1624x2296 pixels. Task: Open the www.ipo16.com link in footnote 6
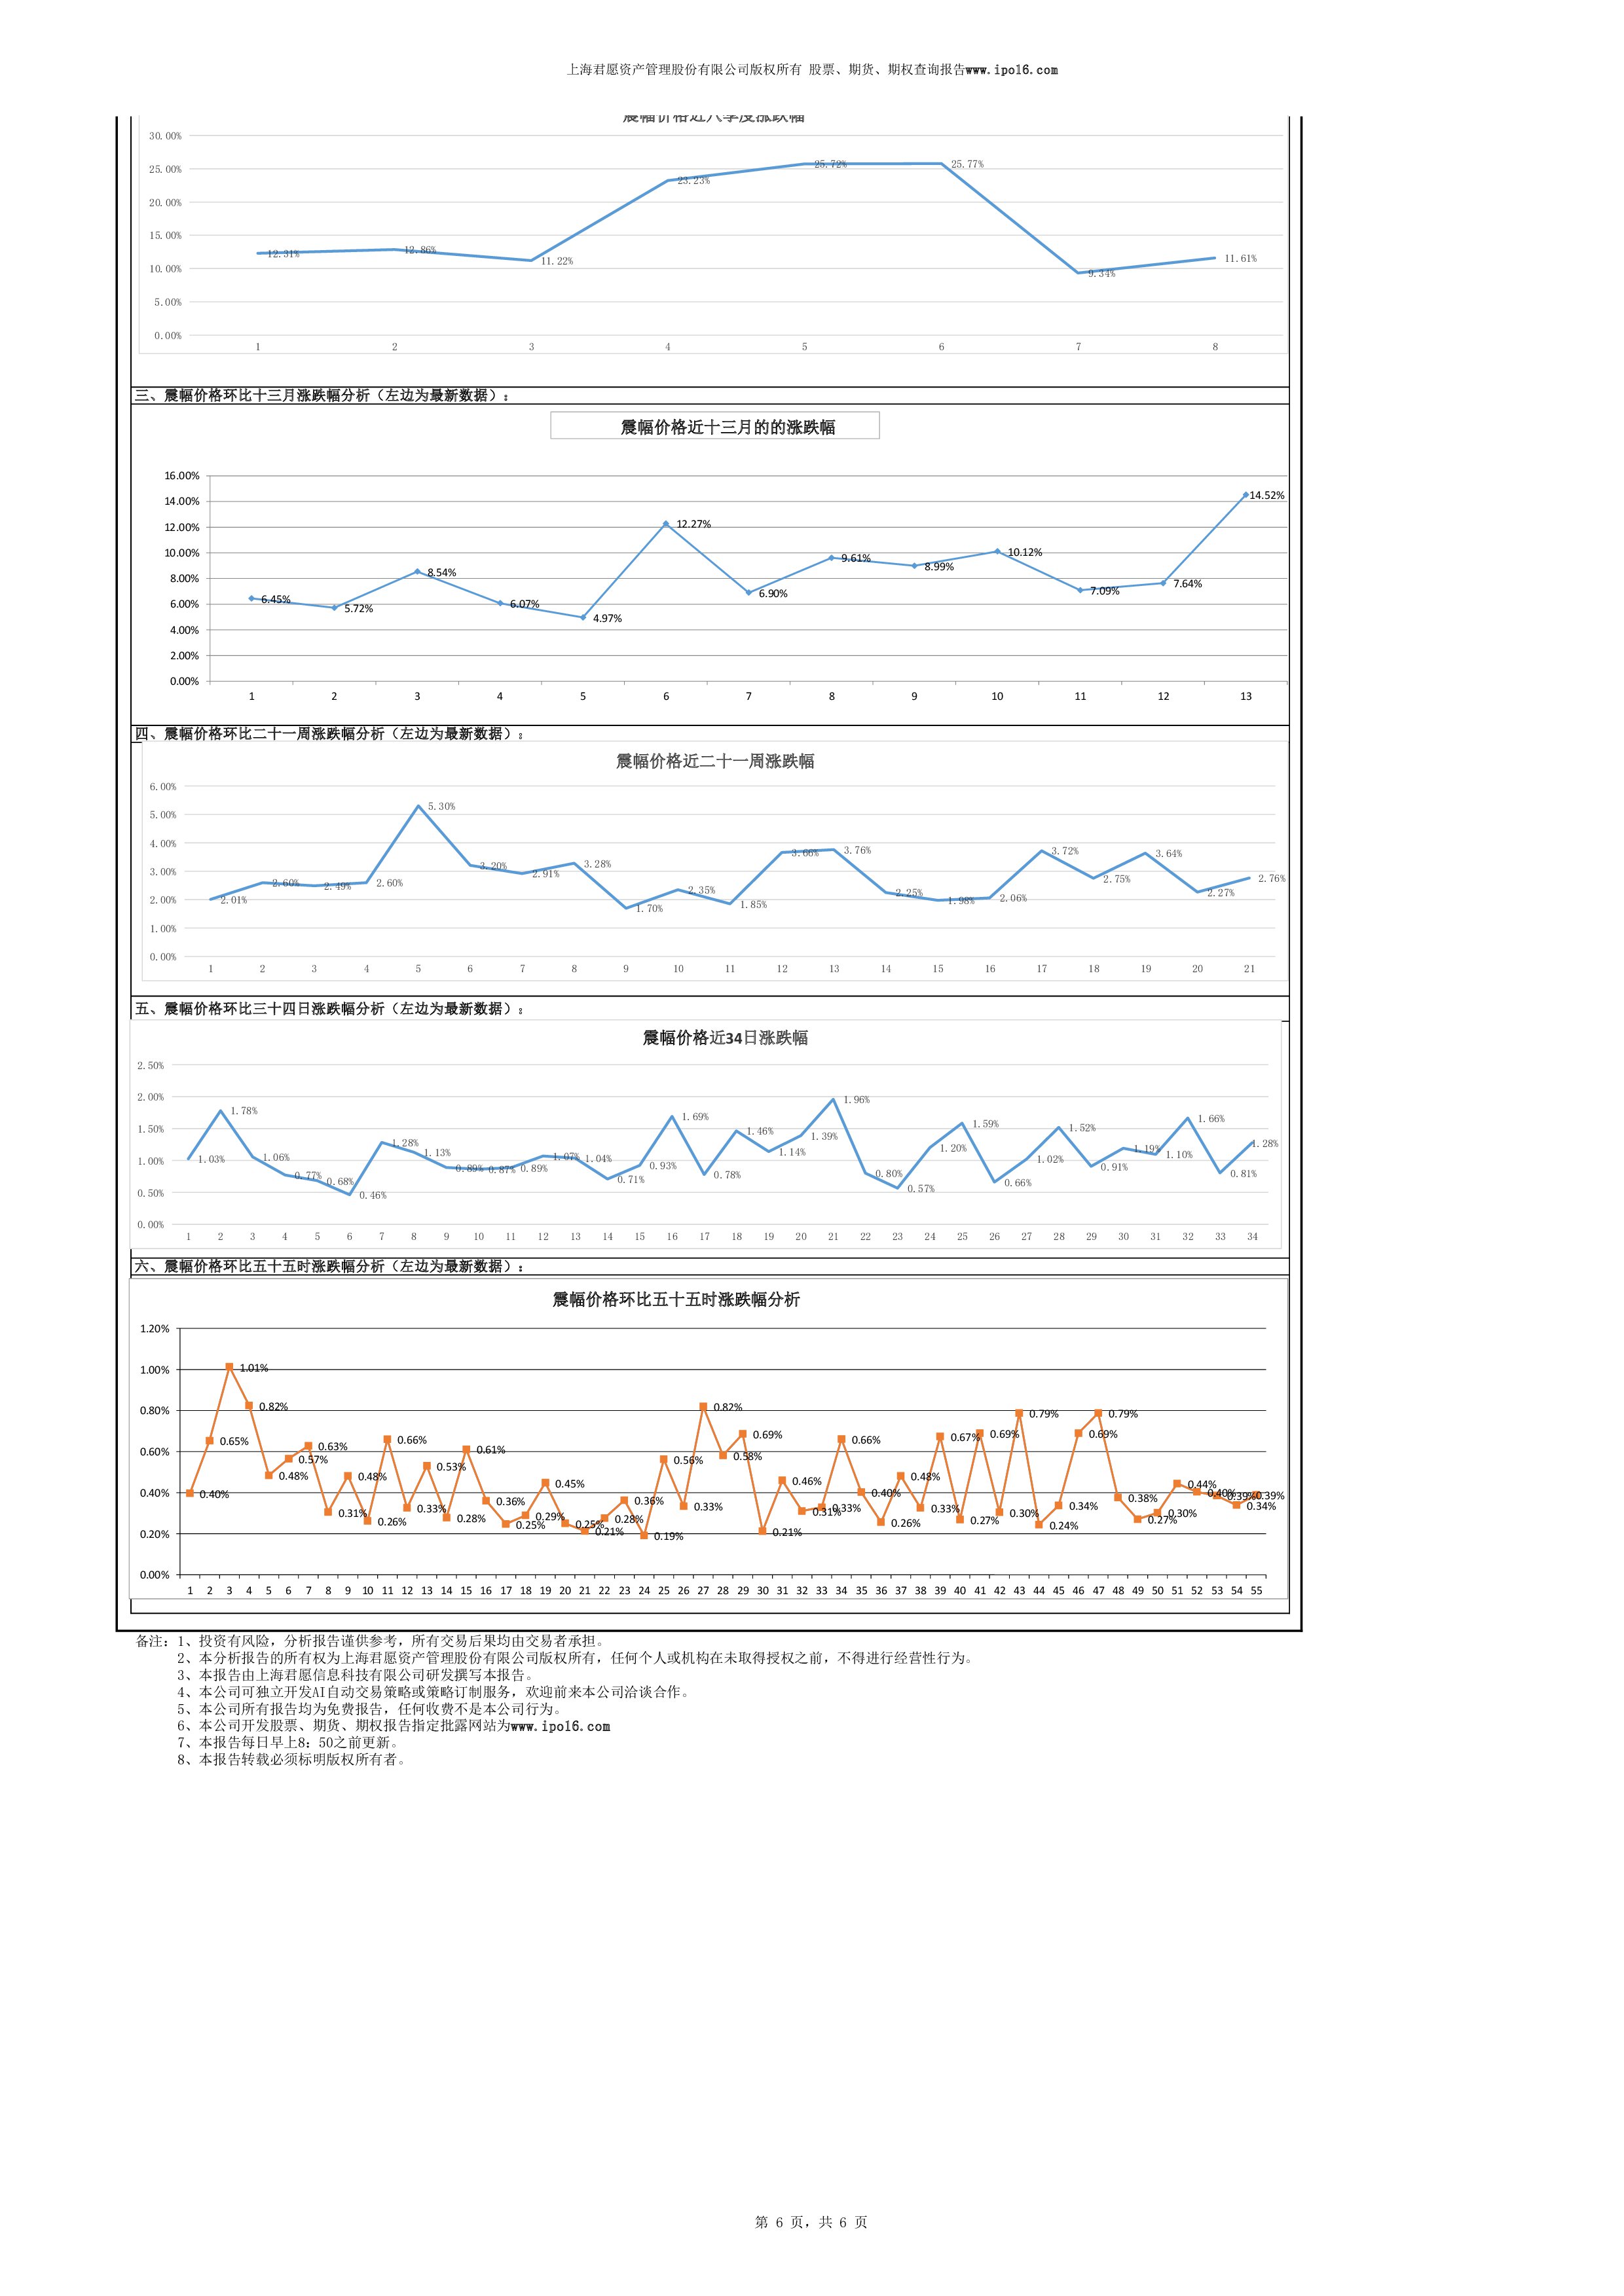[559, 1726]
